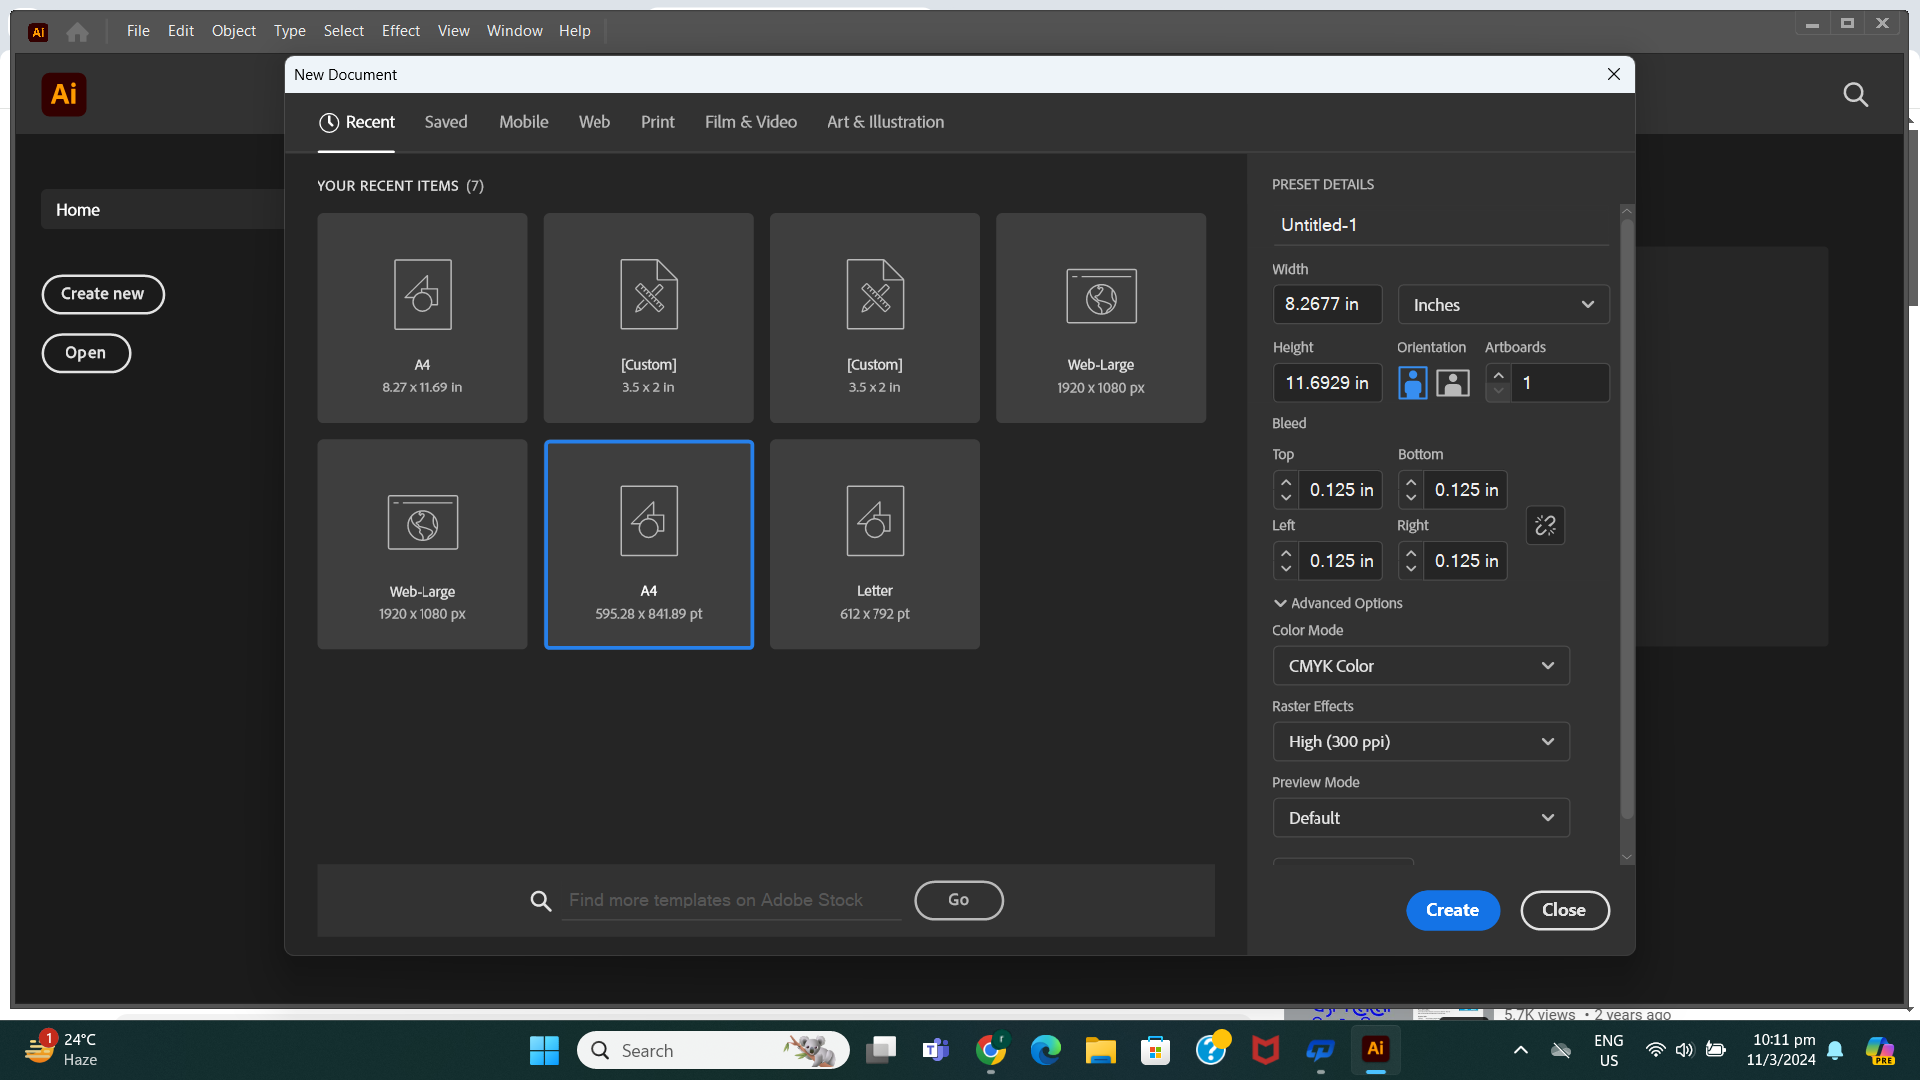
Task: Show hidden system tray icons
Action: [x=1521, y=1050]
